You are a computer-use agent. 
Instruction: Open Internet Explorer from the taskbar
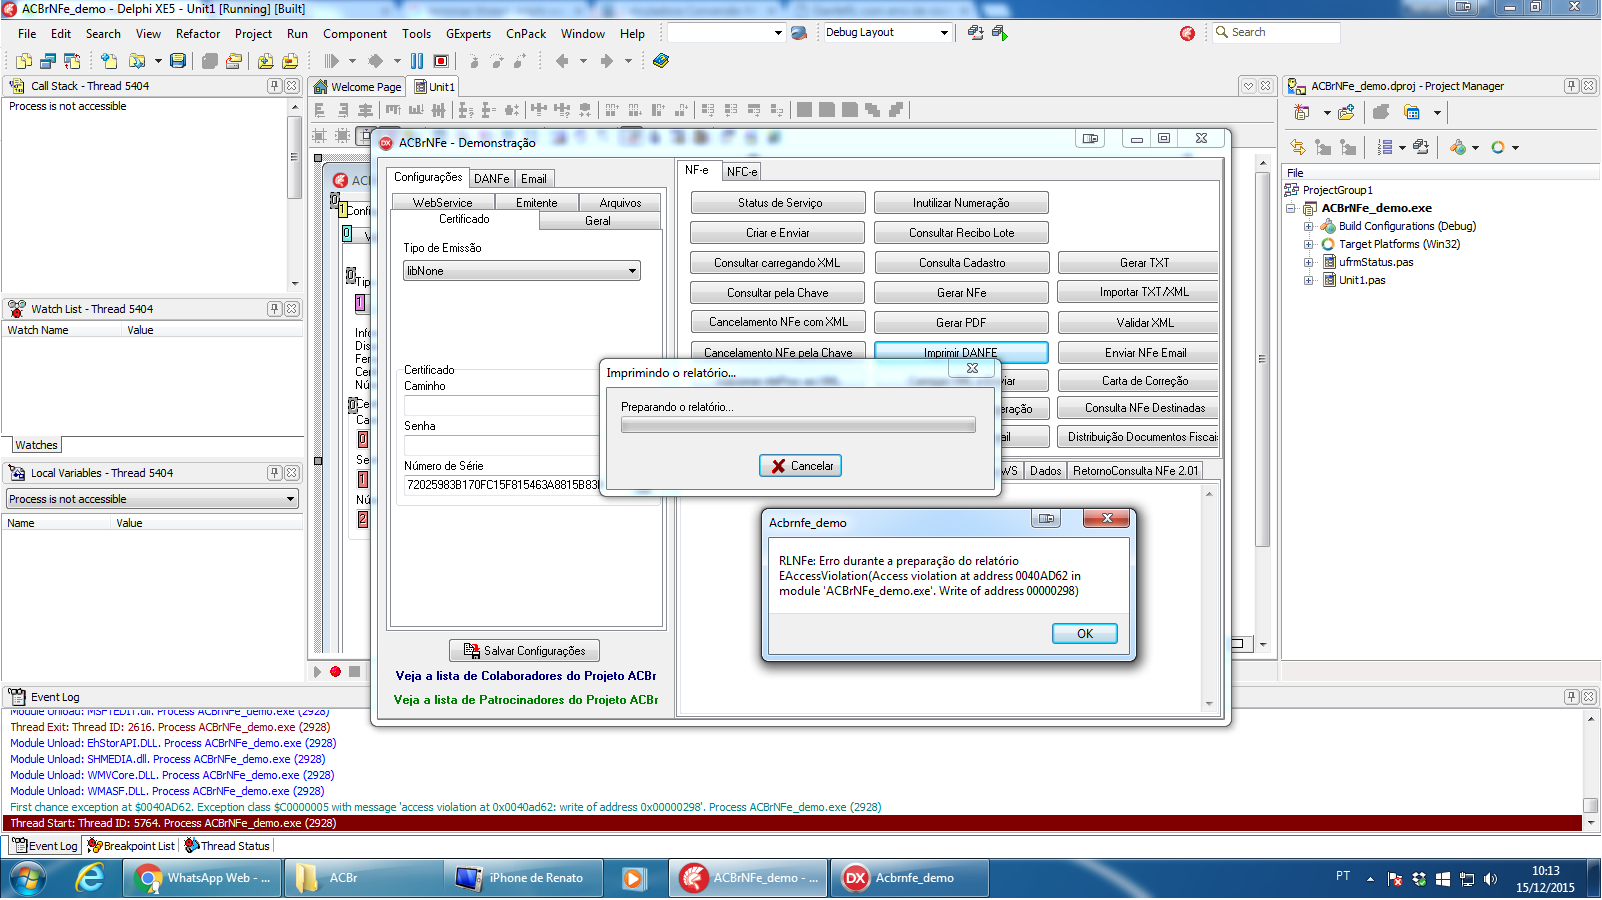(x=90, y=879)
